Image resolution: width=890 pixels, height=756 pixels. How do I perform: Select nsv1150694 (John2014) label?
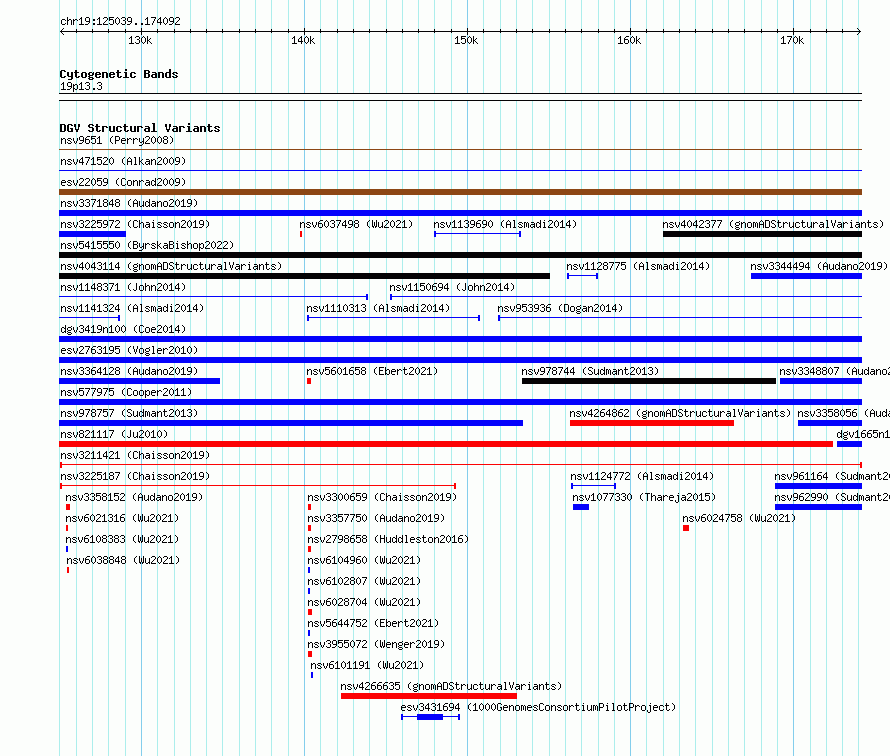(452, 287)
